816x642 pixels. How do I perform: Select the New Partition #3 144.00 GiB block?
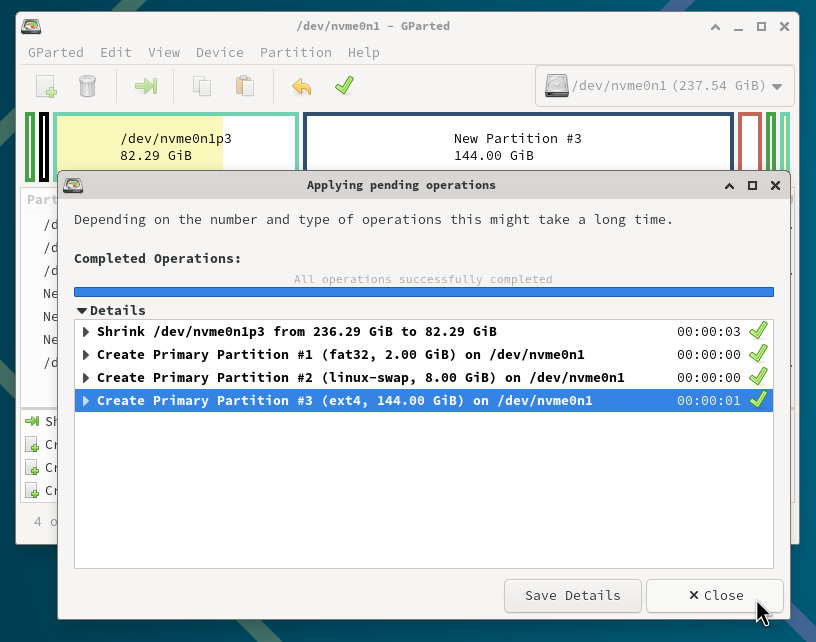(x=518, y=143)
